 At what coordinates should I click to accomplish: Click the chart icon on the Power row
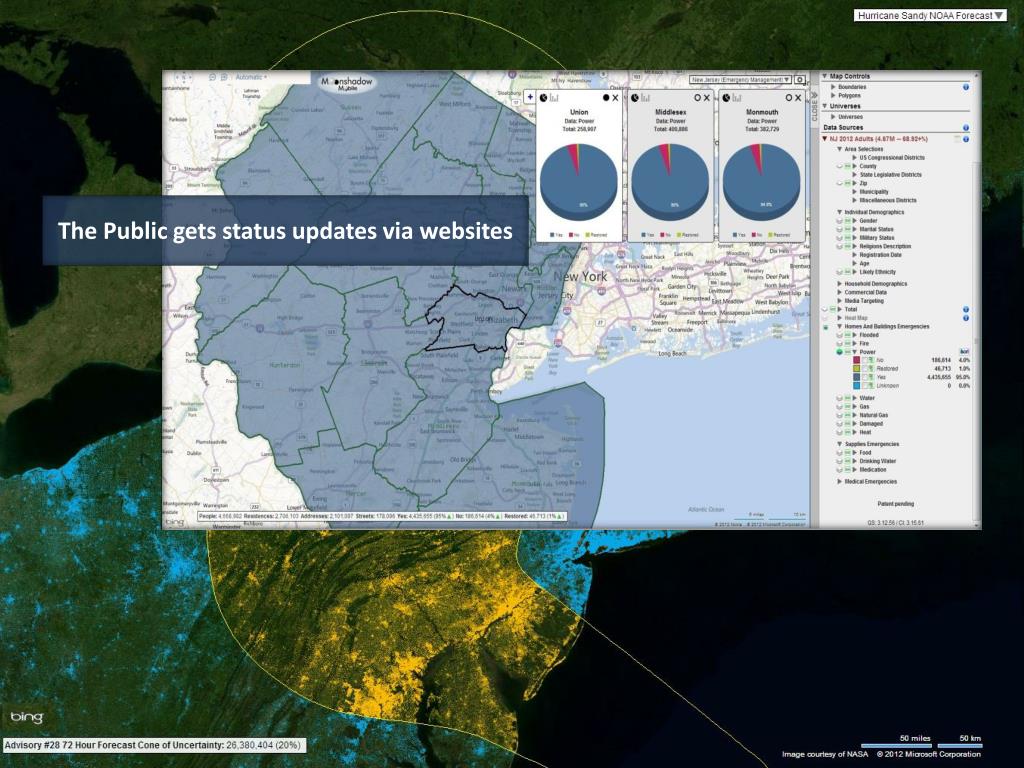(964, 352)
